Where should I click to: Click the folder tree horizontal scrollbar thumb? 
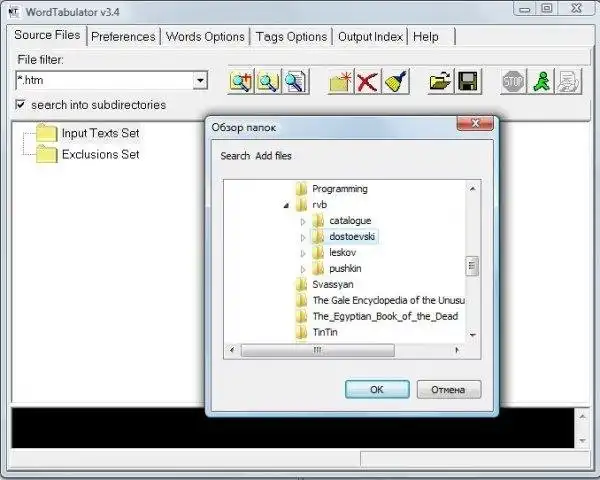click(x=318, y=350)
